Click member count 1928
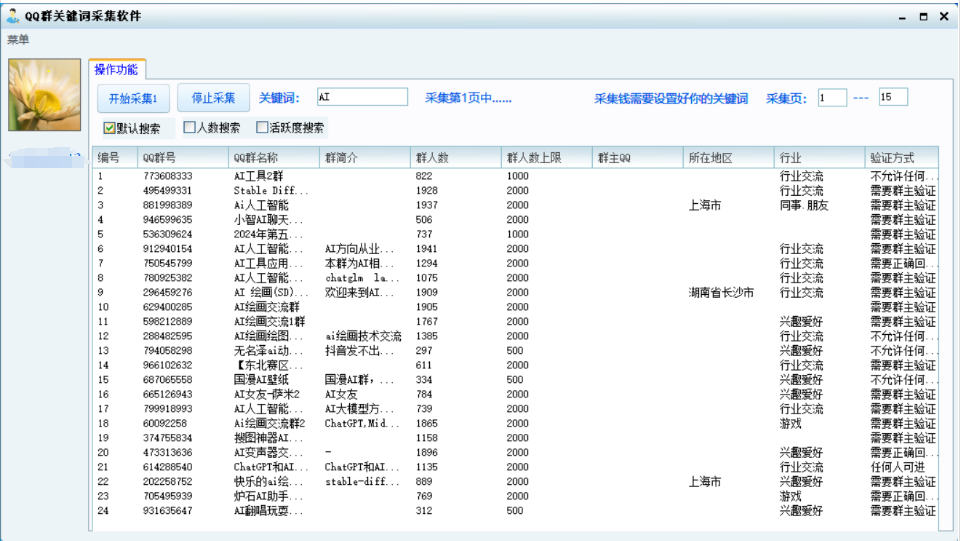The height and width of the screenshot is (541, 960). 427,190
